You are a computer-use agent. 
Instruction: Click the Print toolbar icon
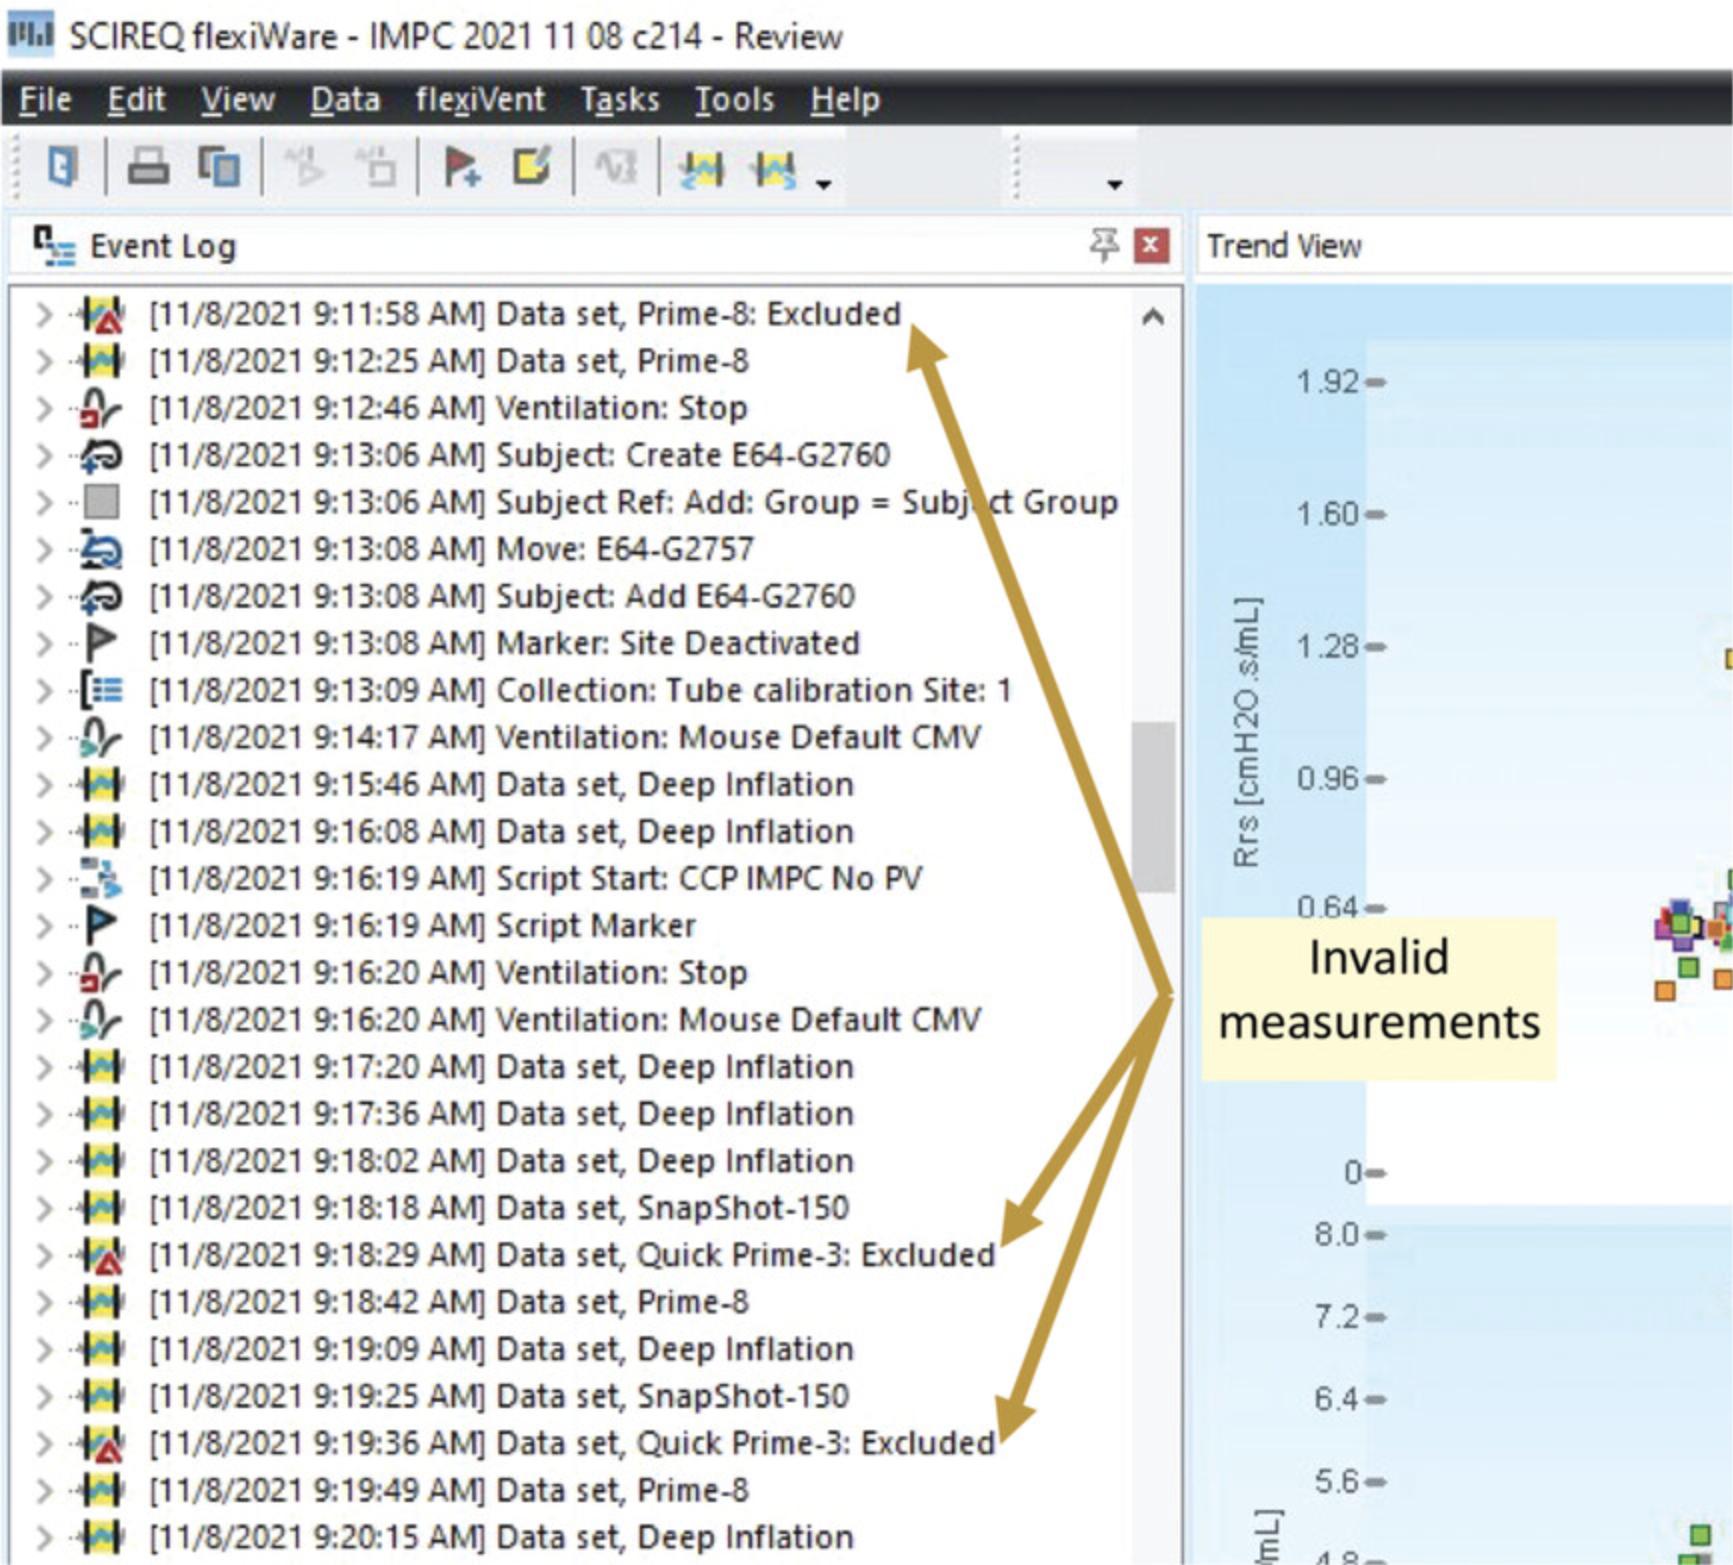pos(148,166)
